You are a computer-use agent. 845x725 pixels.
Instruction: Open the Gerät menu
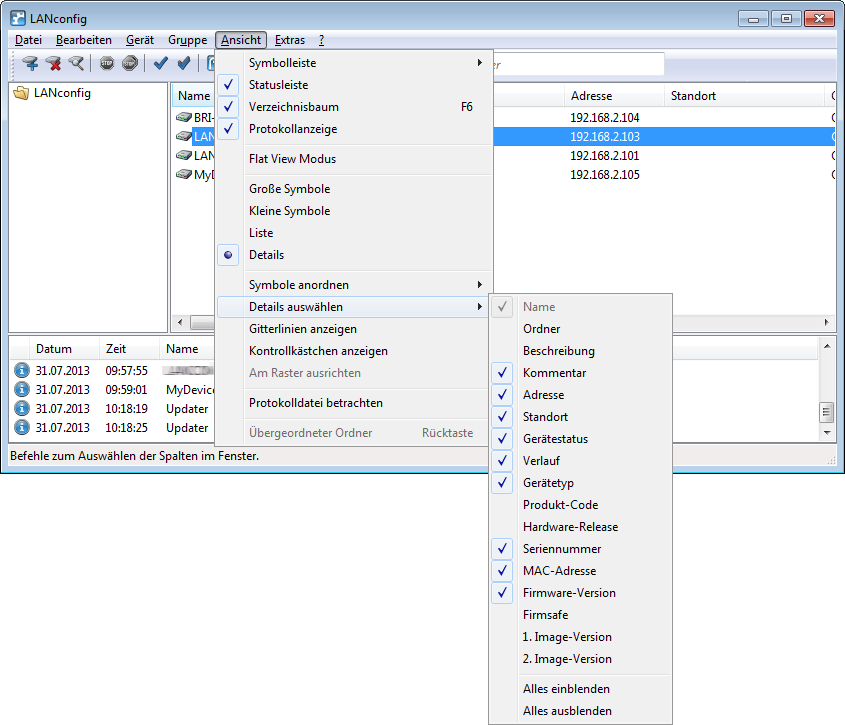[140, 40]
